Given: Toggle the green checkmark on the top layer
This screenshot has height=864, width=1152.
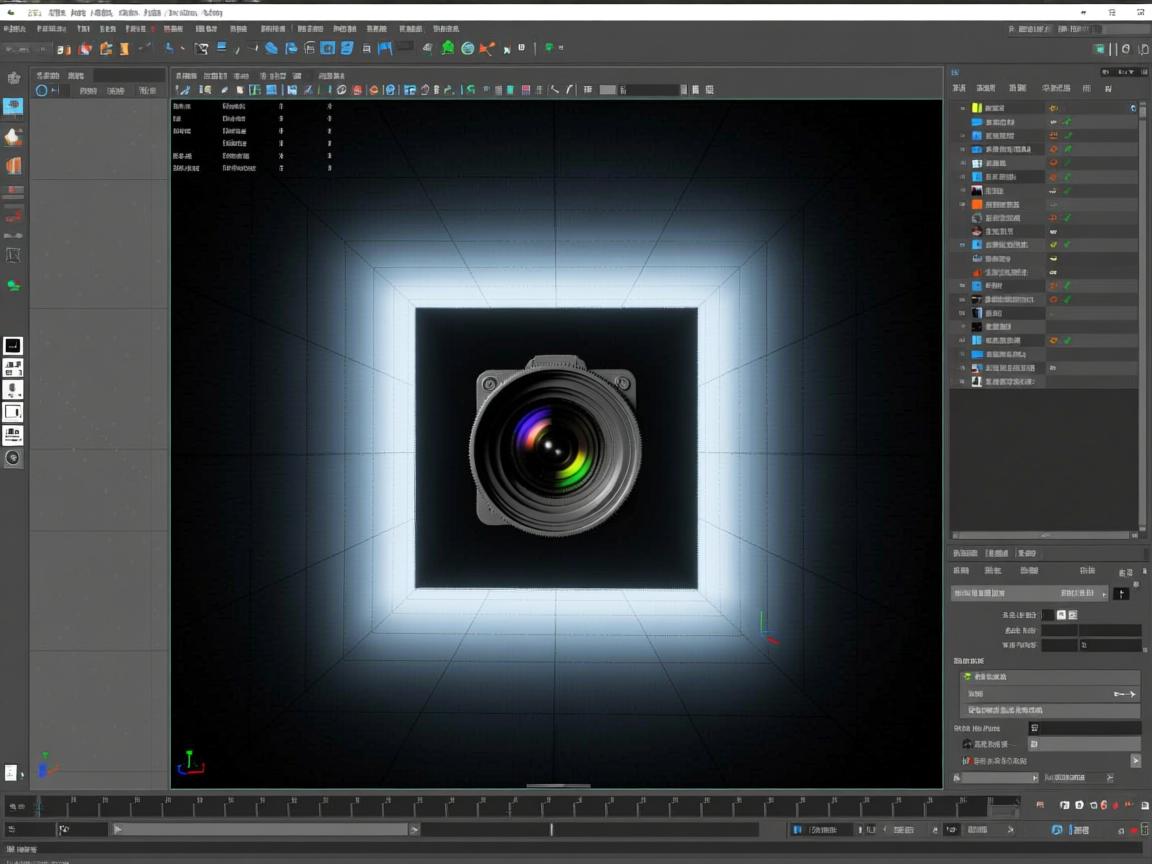Looking at the screenshot, I should (1066, 121).
